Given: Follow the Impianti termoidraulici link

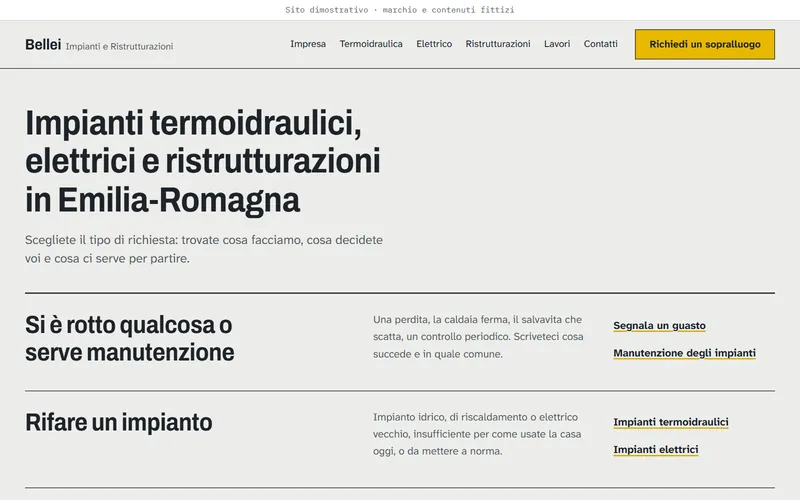Looking at the screenshot, I should pos(671,422).
